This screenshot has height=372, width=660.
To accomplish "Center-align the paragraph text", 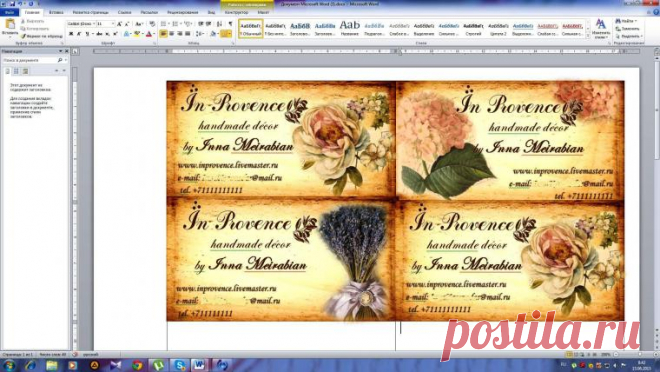I will tap(172, 34).
